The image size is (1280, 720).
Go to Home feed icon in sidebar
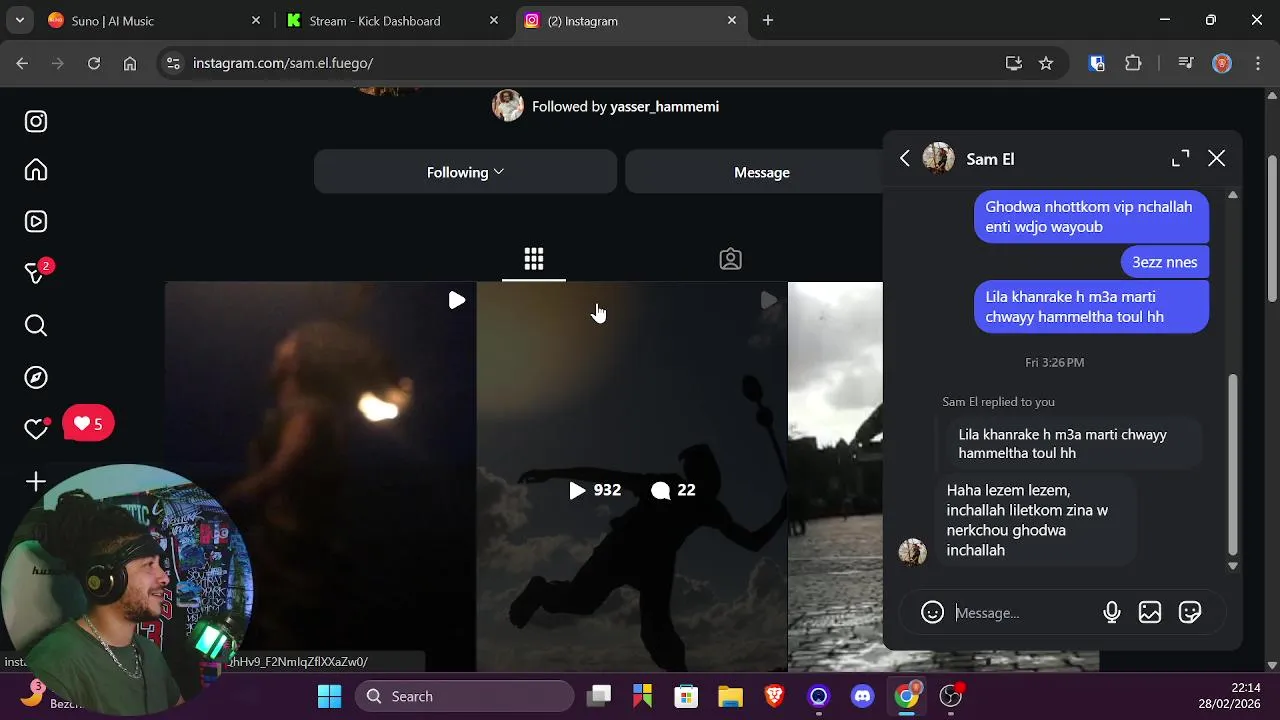pos(36,170)
